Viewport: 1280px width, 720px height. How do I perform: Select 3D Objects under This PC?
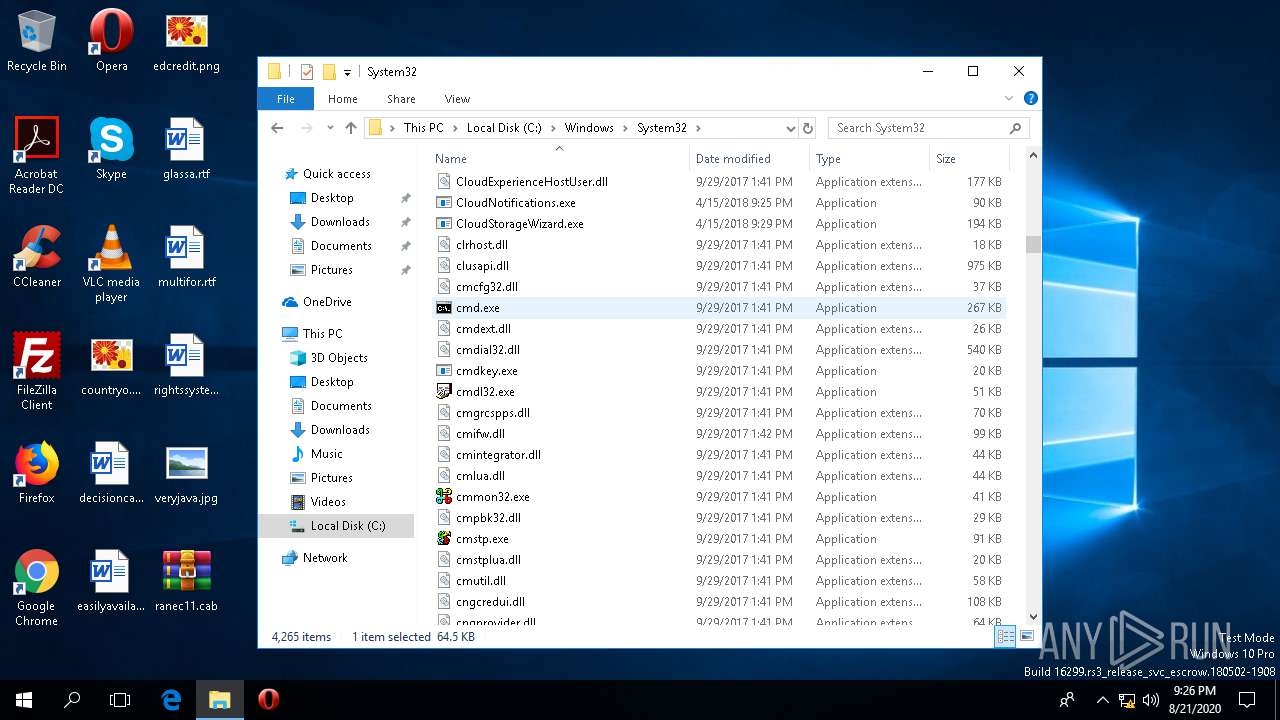coord(339,358)
